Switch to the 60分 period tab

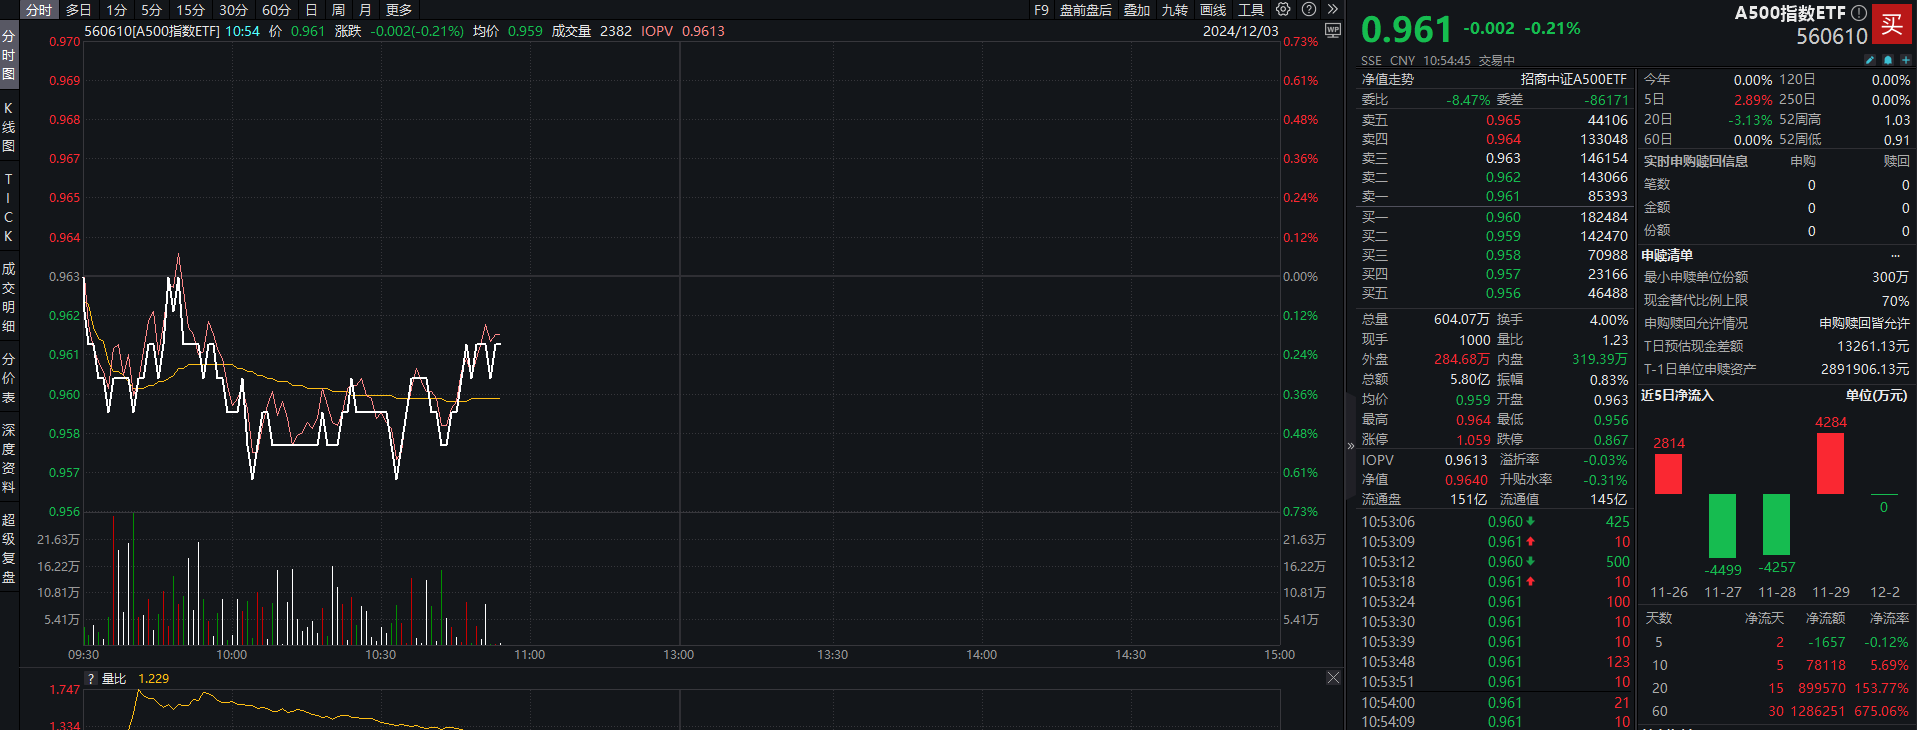pos(276,10)
